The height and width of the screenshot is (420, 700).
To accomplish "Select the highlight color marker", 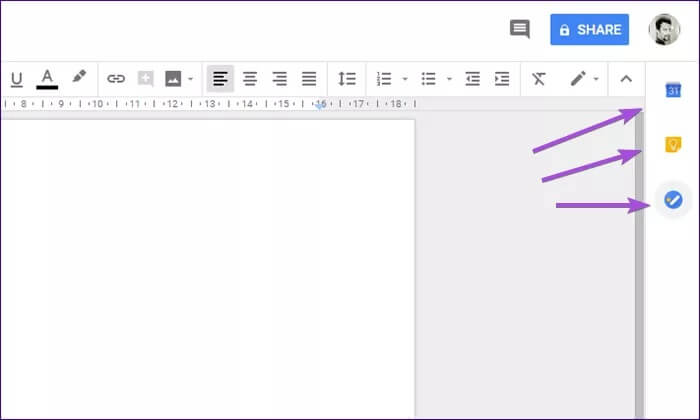I will click(x=79, y=77).
